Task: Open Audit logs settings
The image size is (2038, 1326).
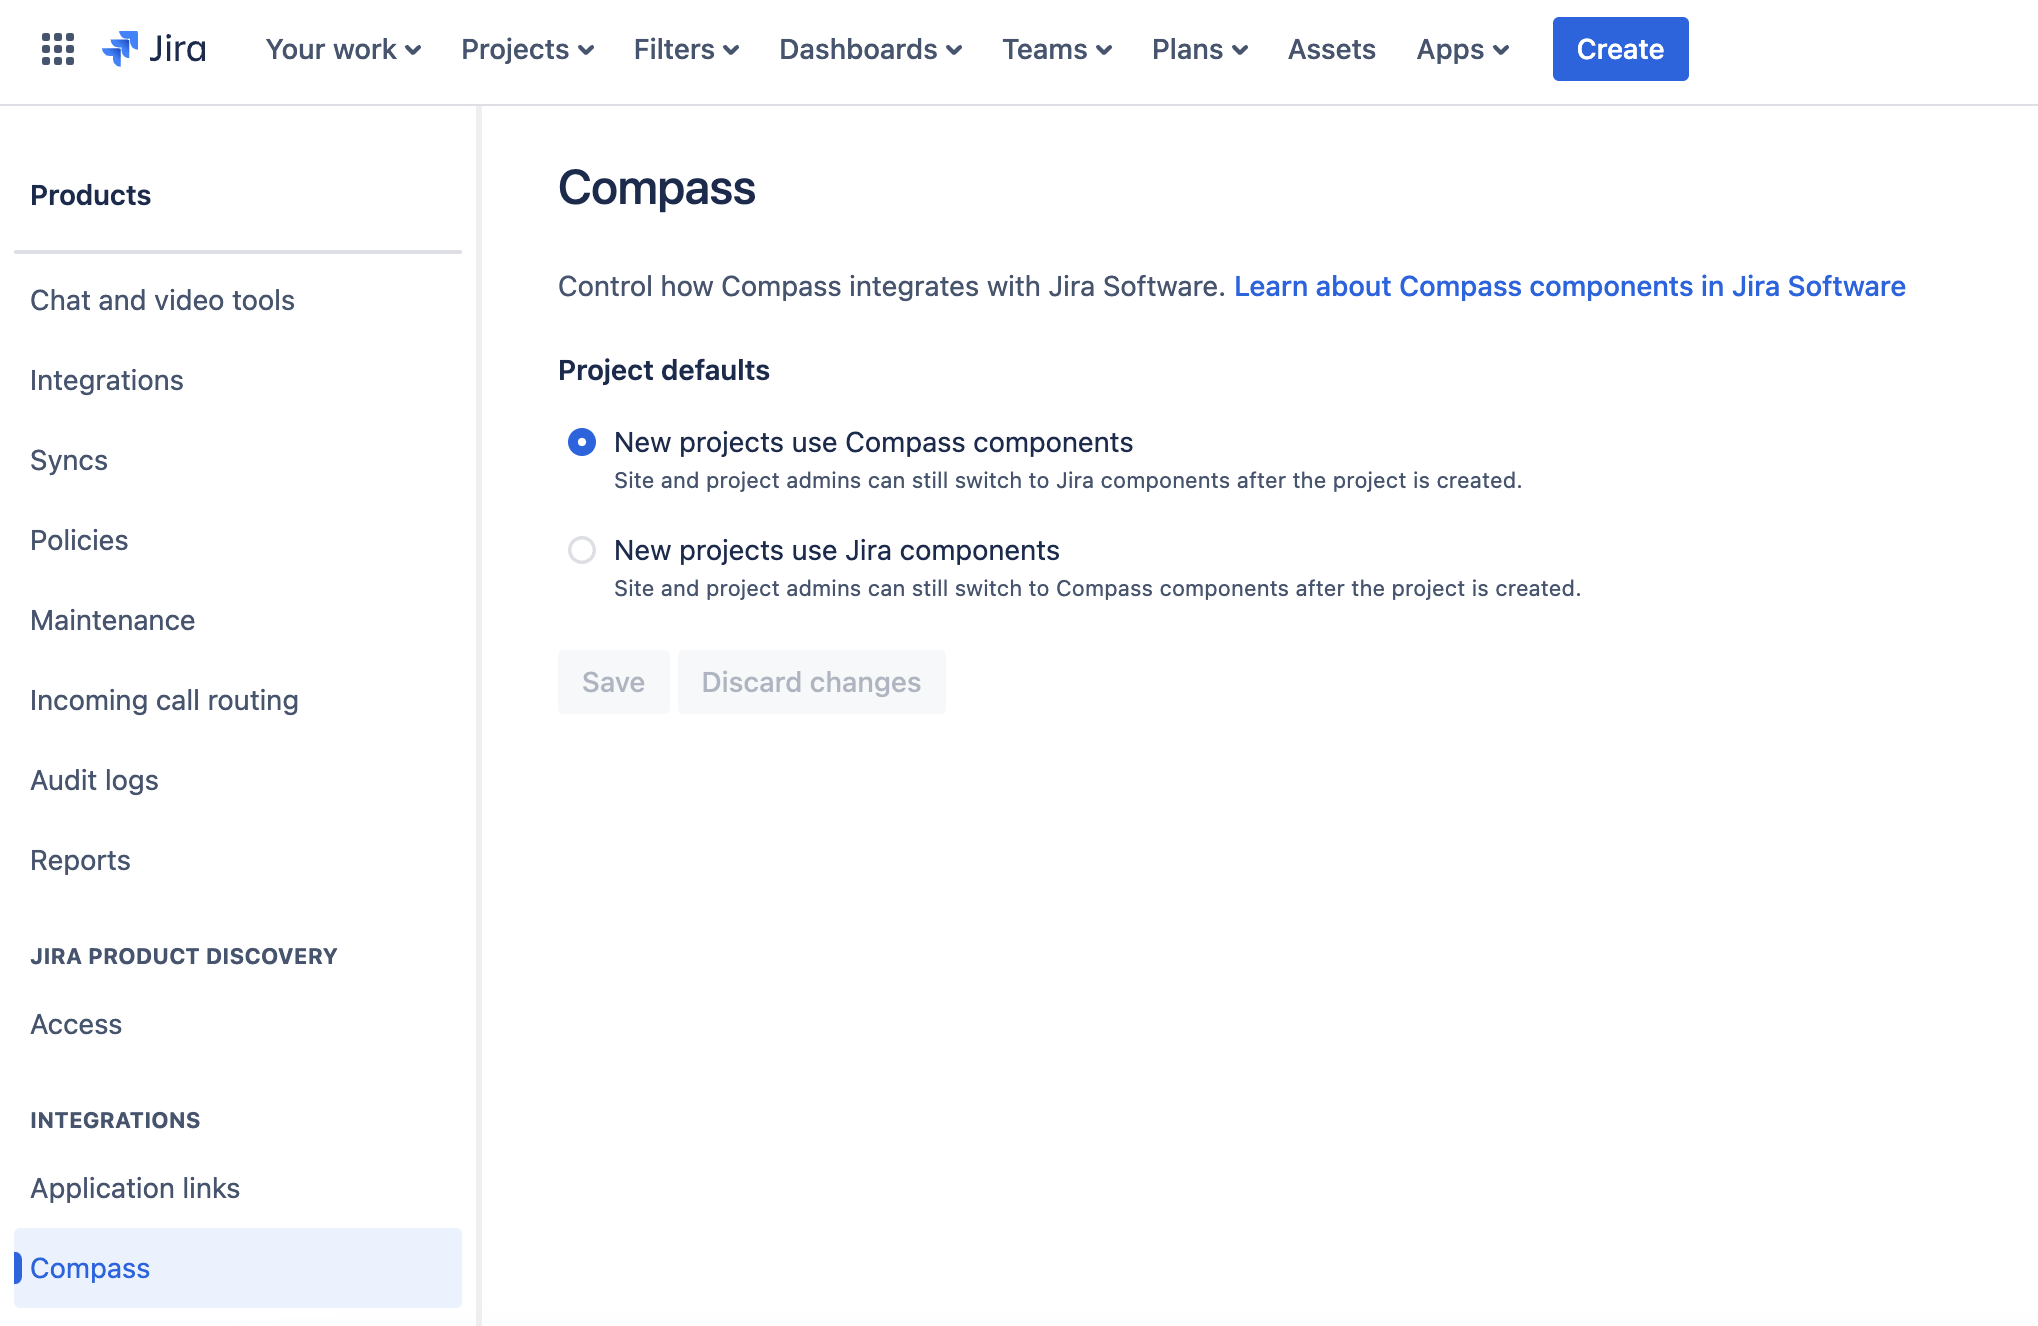Action: pos(94,780)
